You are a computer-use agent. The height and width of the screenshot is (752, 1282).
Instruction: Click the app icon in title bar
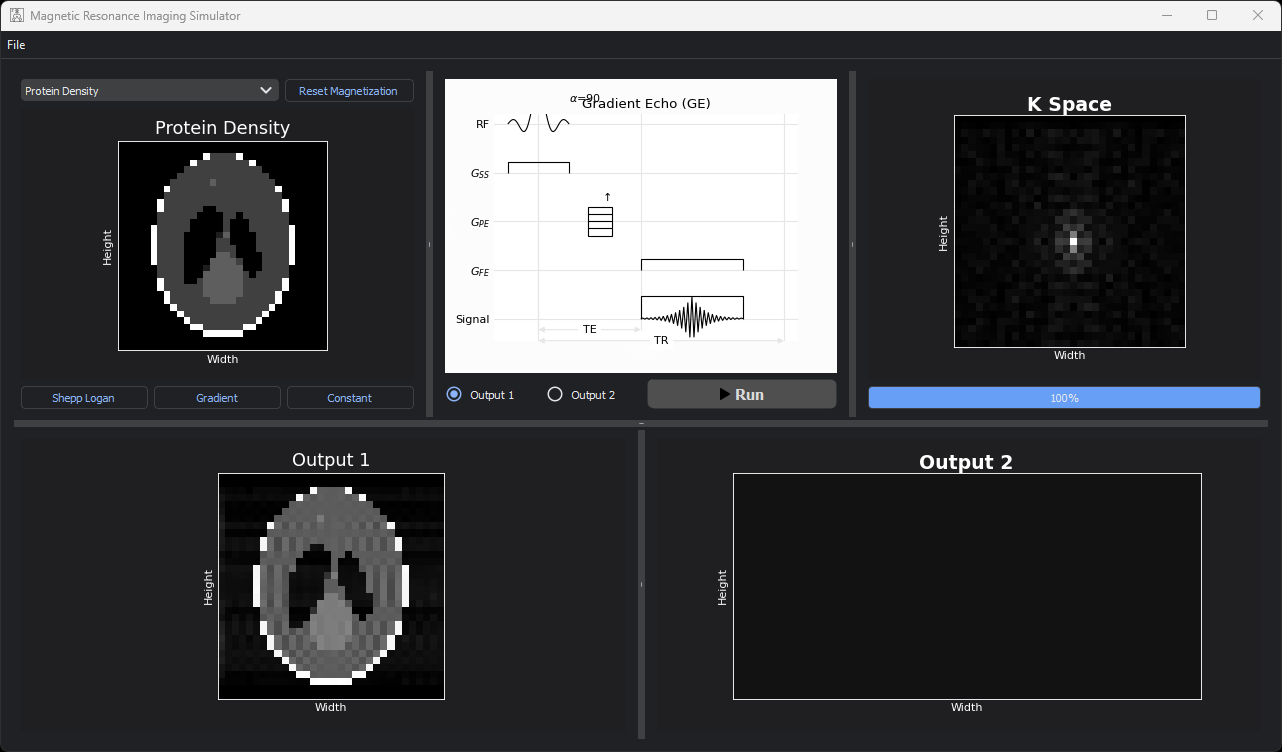click(16, 16)
